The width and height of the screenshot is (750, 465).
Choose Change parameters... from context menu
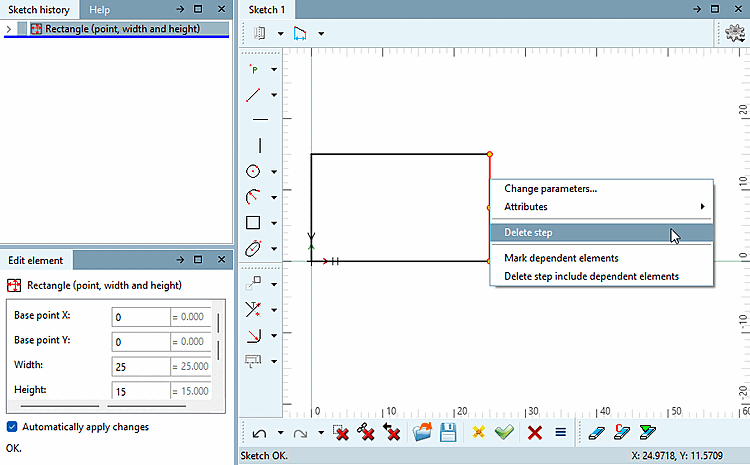(602, 188)
